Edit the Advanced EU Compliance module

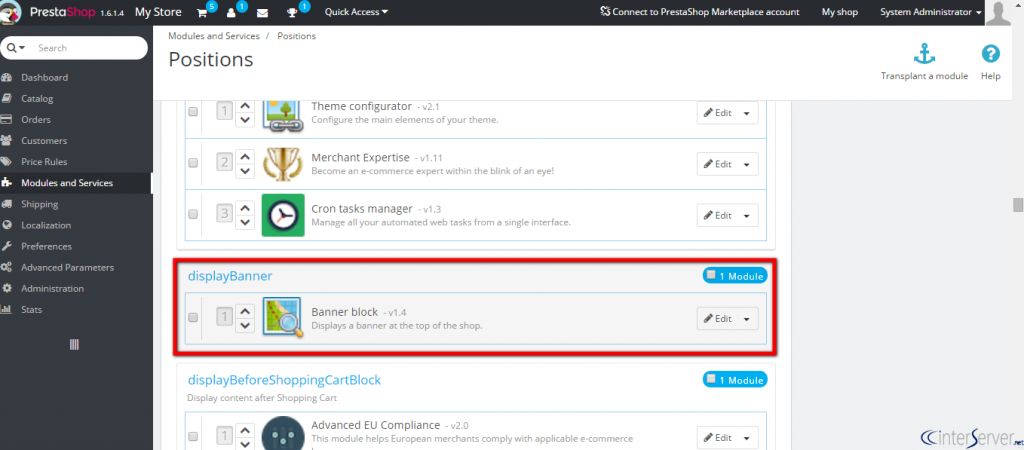(718, 438)
